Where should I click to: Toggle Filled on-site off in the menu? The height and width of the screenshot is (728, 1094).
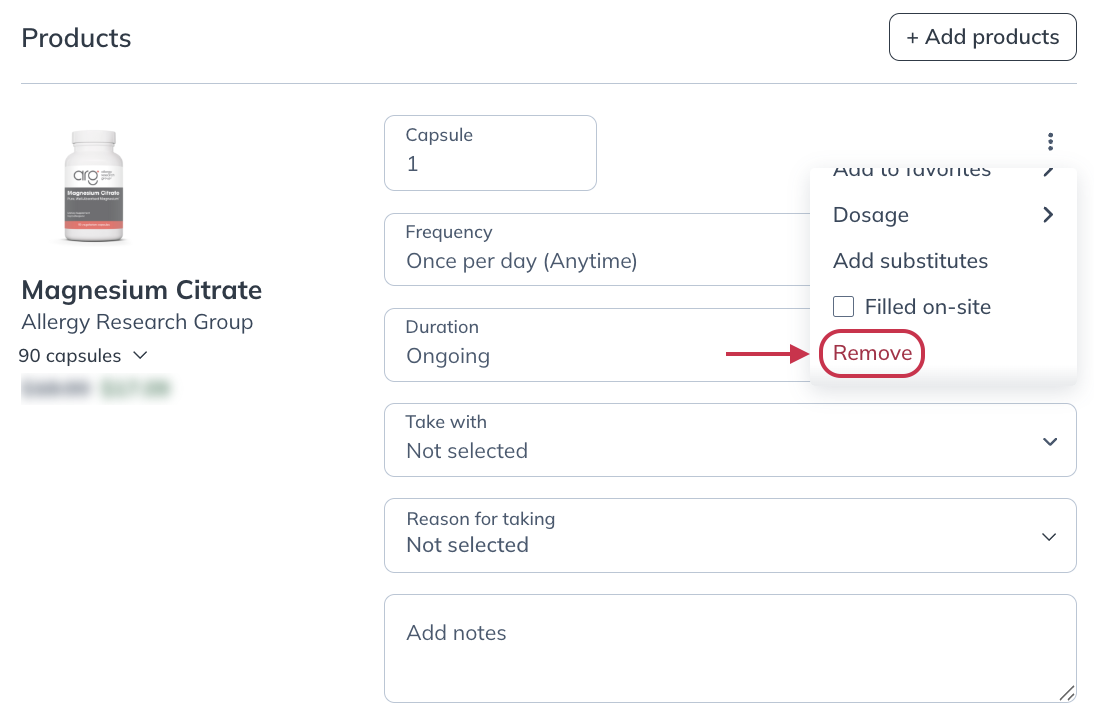(x=843, y=306)
